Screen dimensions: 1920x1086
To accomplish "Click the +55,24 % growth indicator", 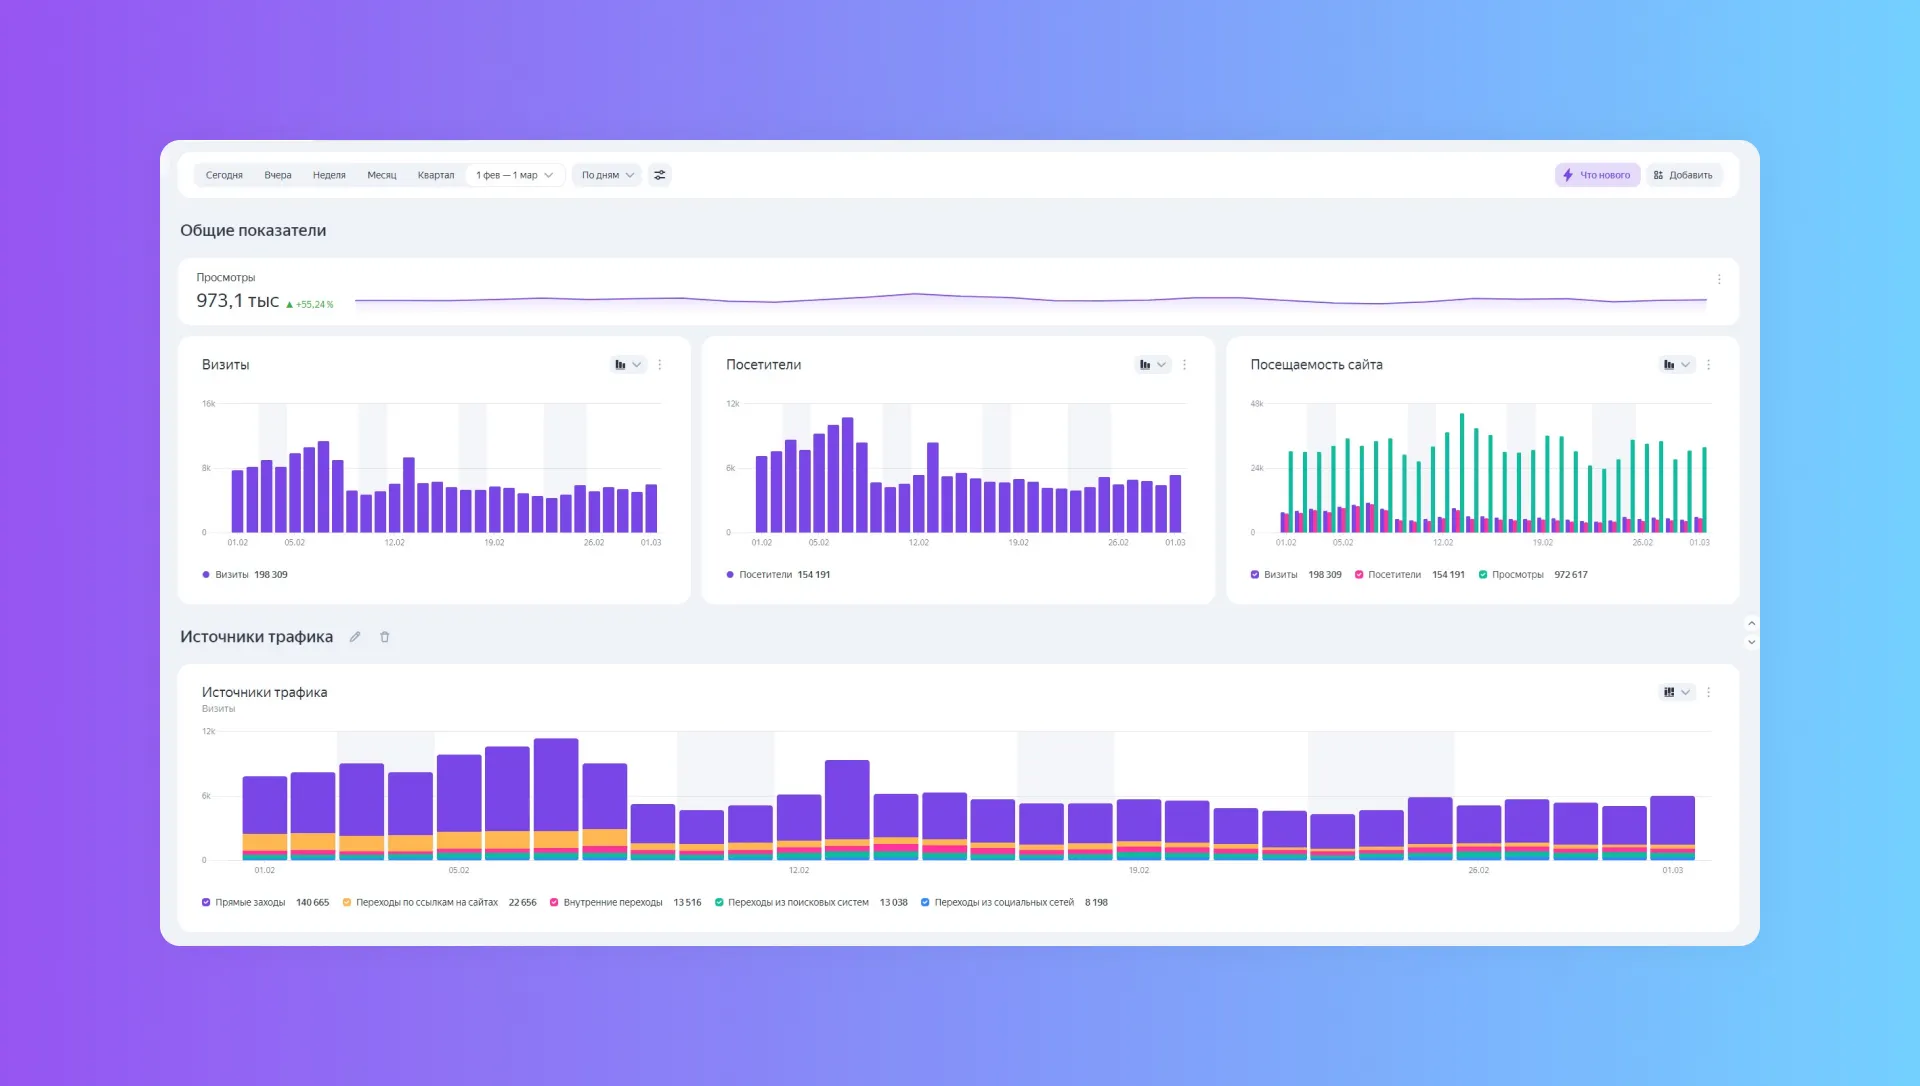I will tap(310, 304).
